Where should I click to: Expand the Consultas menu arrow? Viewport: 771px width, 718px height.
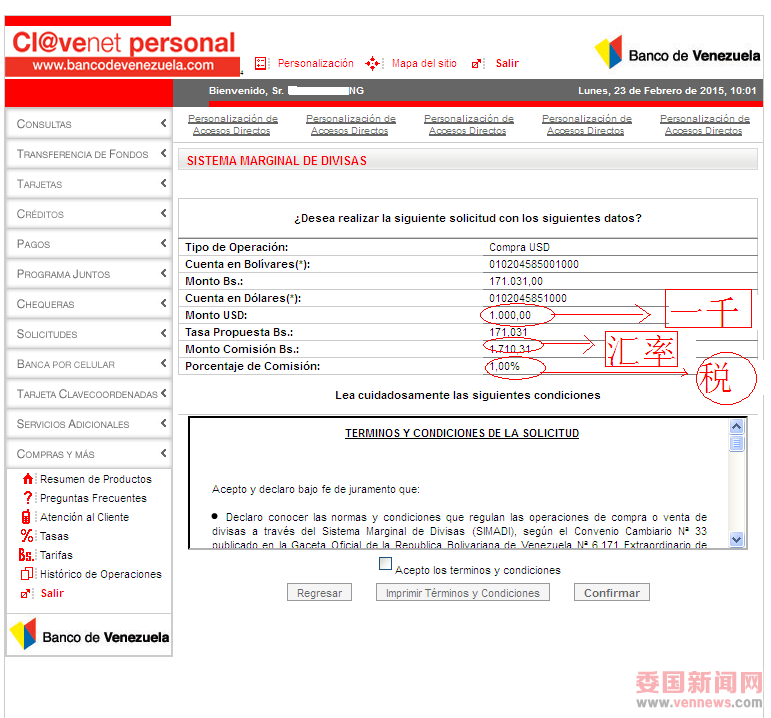click(x=163, y=123)
